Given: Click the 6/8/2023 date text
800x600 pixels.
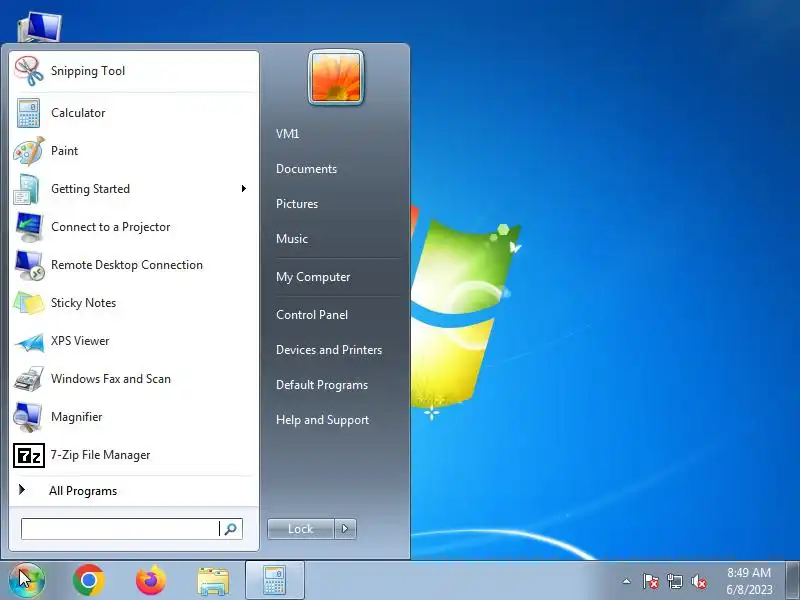Looking at the screenshot, I should click(x=749, y=590).
